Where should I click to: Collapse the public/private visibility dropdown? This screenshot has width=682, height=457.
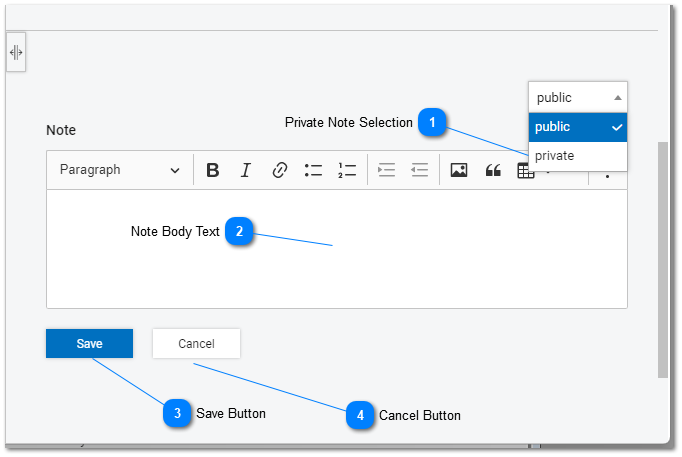click(x=578, y=97)
